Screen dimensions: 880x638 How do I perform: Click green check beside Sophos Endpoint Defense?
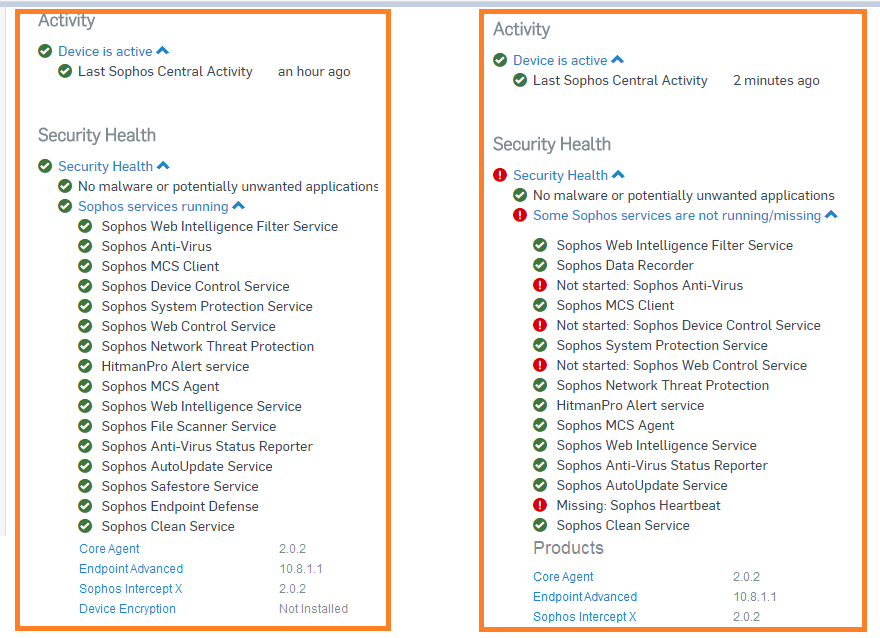click(85, 506)
